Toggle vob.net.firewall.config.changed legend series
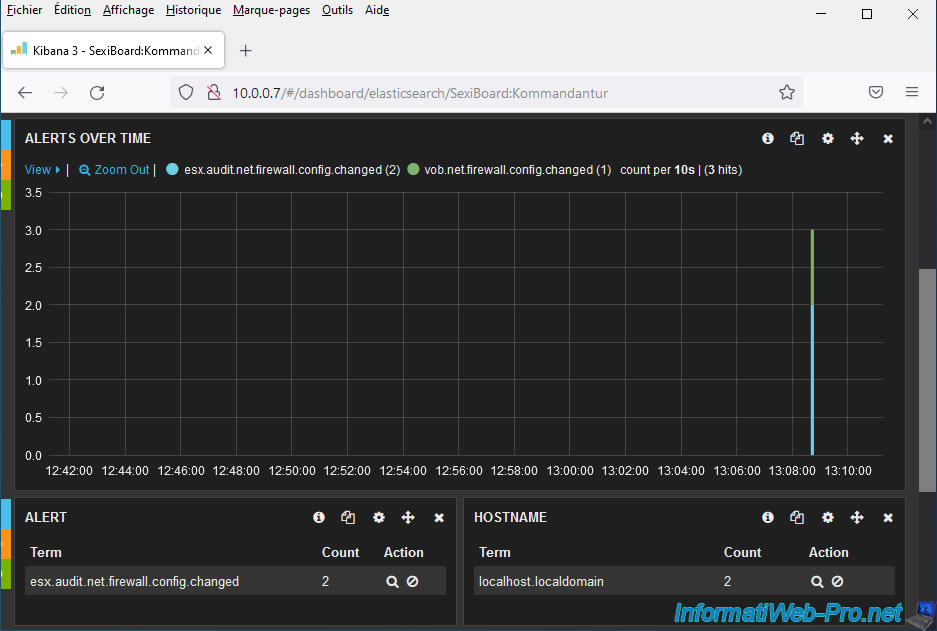 508,170
